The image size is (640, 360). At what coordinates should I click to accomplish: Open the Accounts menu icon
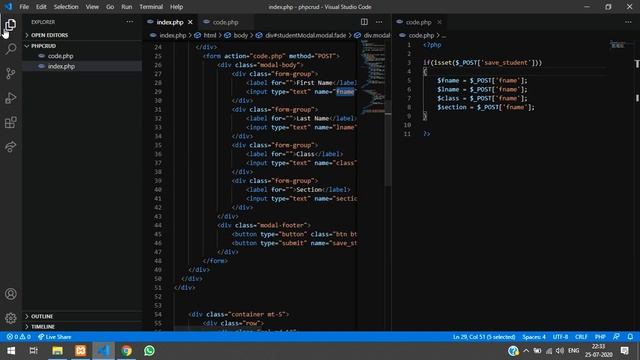pyautogui.click(x=11, y=294)
